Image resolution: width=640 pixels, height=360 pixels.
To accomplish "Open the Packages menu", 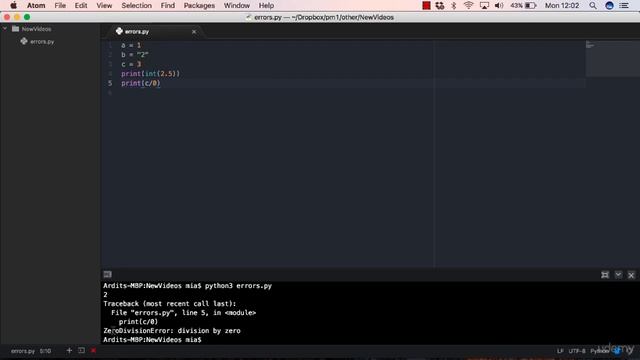I will coord(199,6).
